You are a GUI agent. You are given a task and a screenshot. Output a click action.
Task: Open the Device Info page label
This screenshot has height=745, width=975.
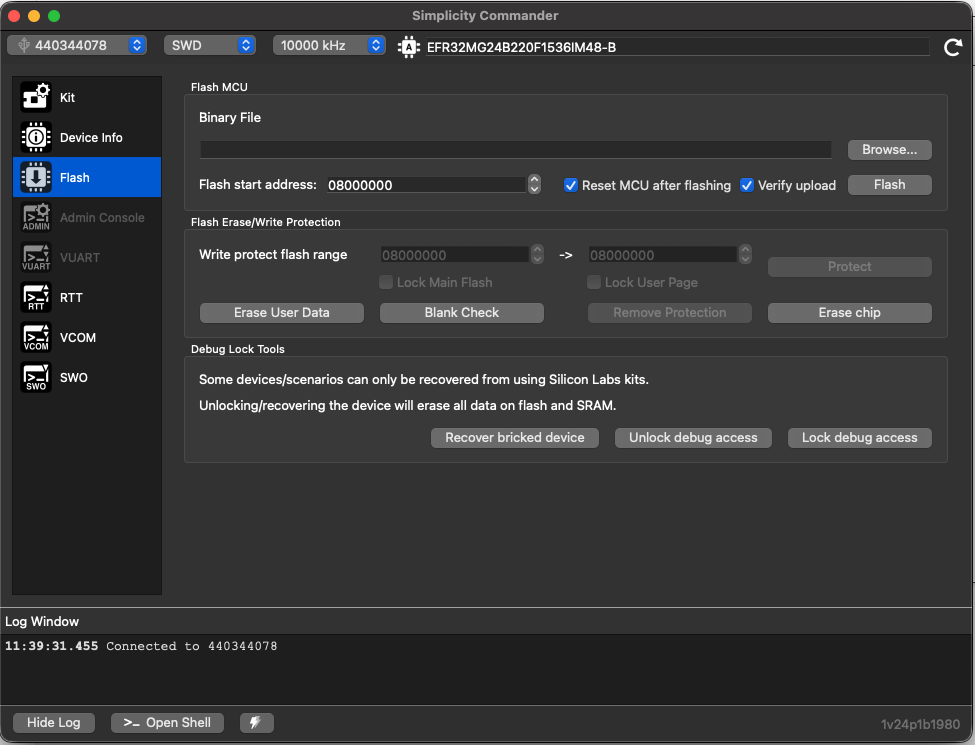click(91, 137)
